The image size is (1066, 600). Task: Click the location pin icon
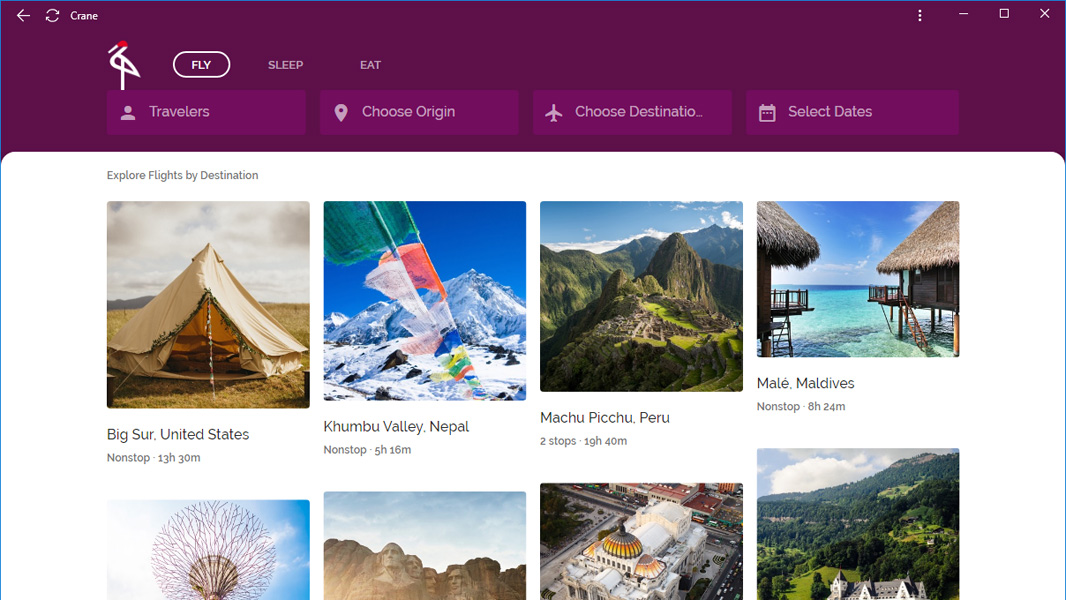click(341, 113)
